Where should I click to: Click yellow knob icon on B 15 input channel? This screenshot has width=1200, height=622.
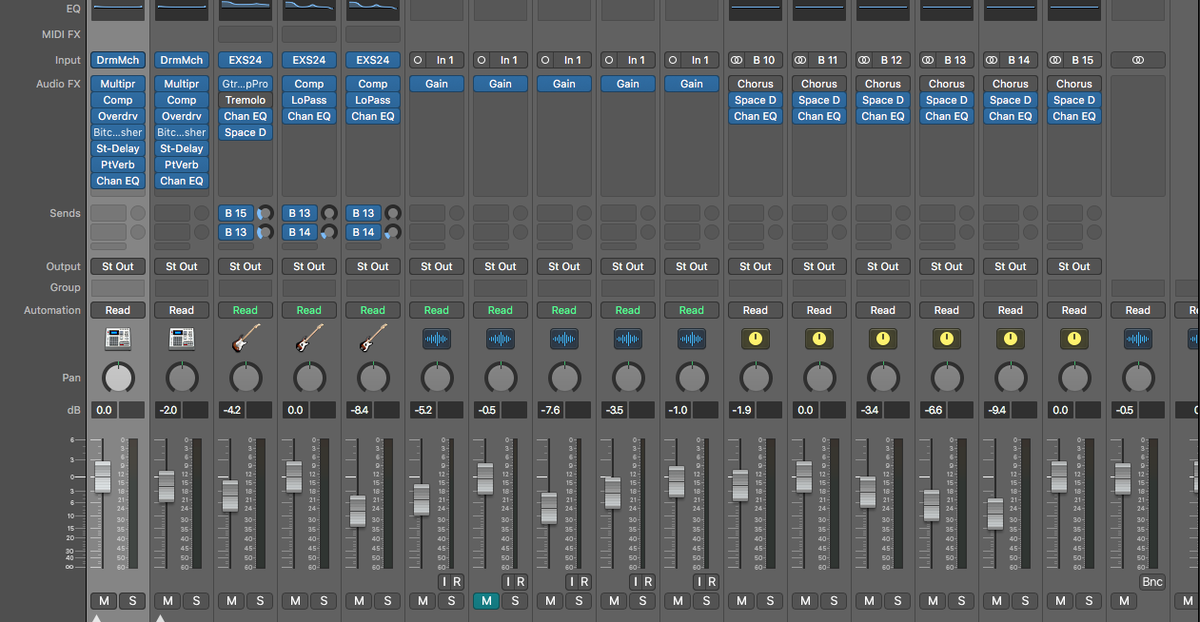point(1074,339)
